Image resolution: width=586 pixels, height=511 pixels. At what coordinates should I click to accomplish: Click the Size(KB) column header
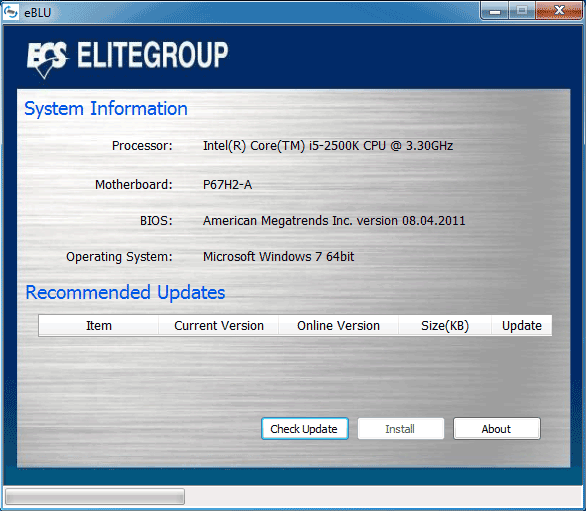445,325
